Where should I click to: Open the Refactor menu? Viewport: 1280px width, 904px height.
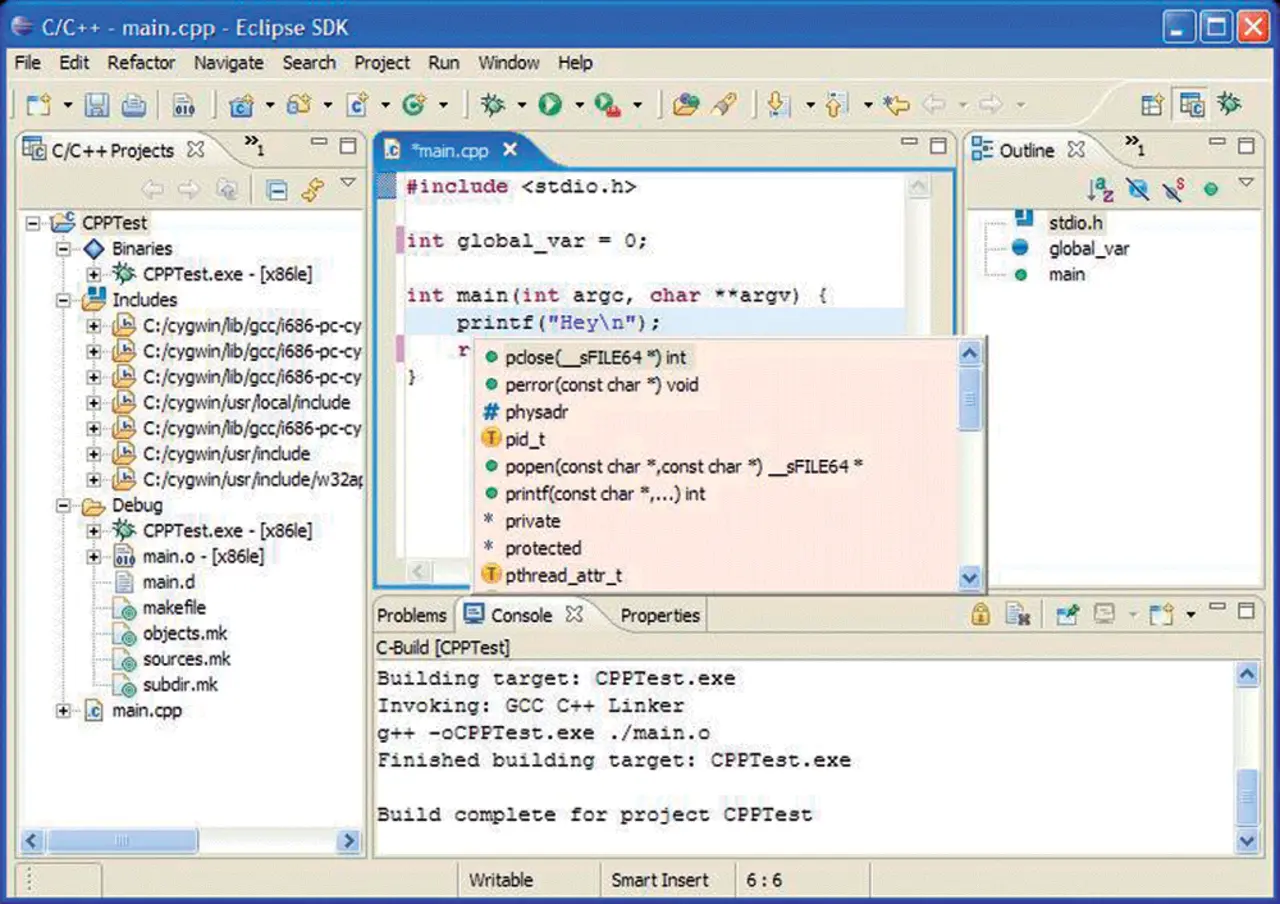pyautogui.click(x=141, y=62)
